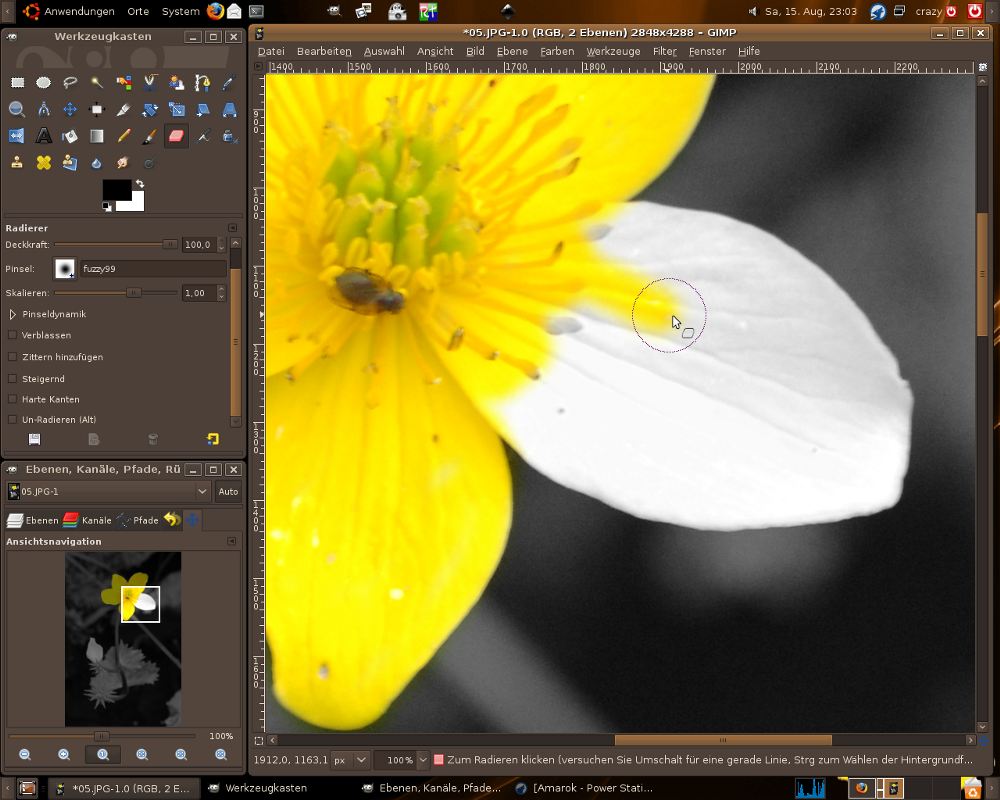The image size is (1000, 800).
Task: Select the Free Select lasso tool
Action: (x=70, y=82)
